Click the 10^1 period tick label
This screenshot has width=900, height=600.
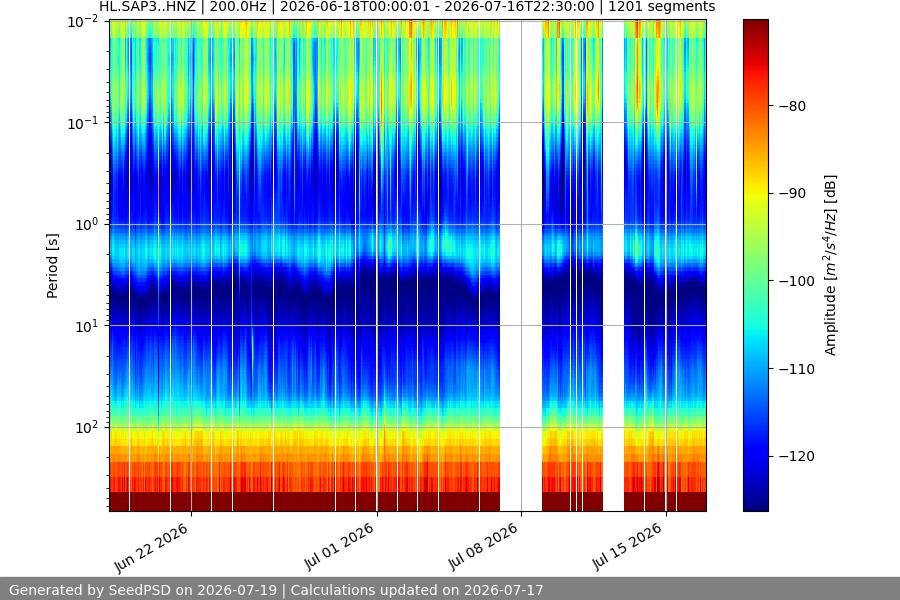87,326
